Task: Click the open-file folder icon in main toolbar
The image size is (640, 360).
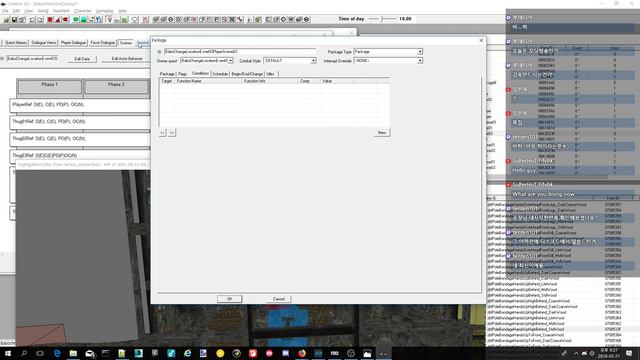Action: point(7,20)
